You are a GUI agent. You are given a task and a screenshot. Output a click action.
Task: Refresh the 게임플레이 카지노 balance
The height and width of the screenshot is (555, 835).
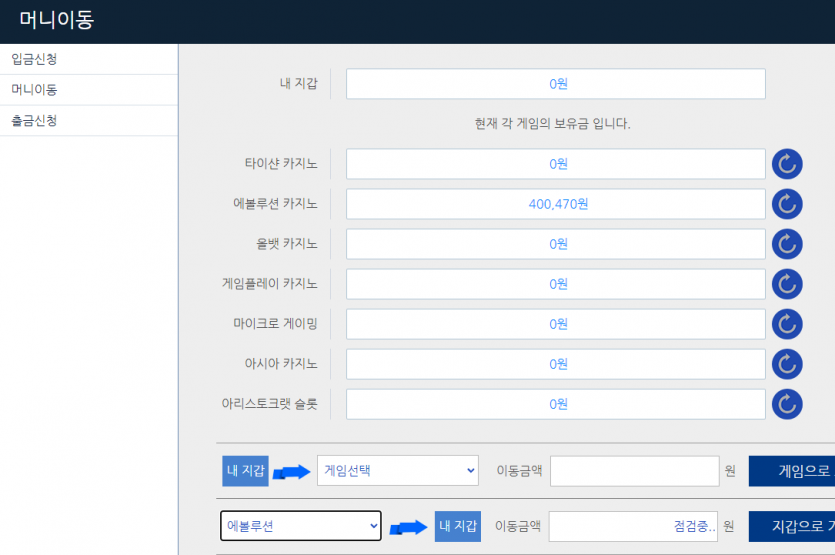point(787,284)
